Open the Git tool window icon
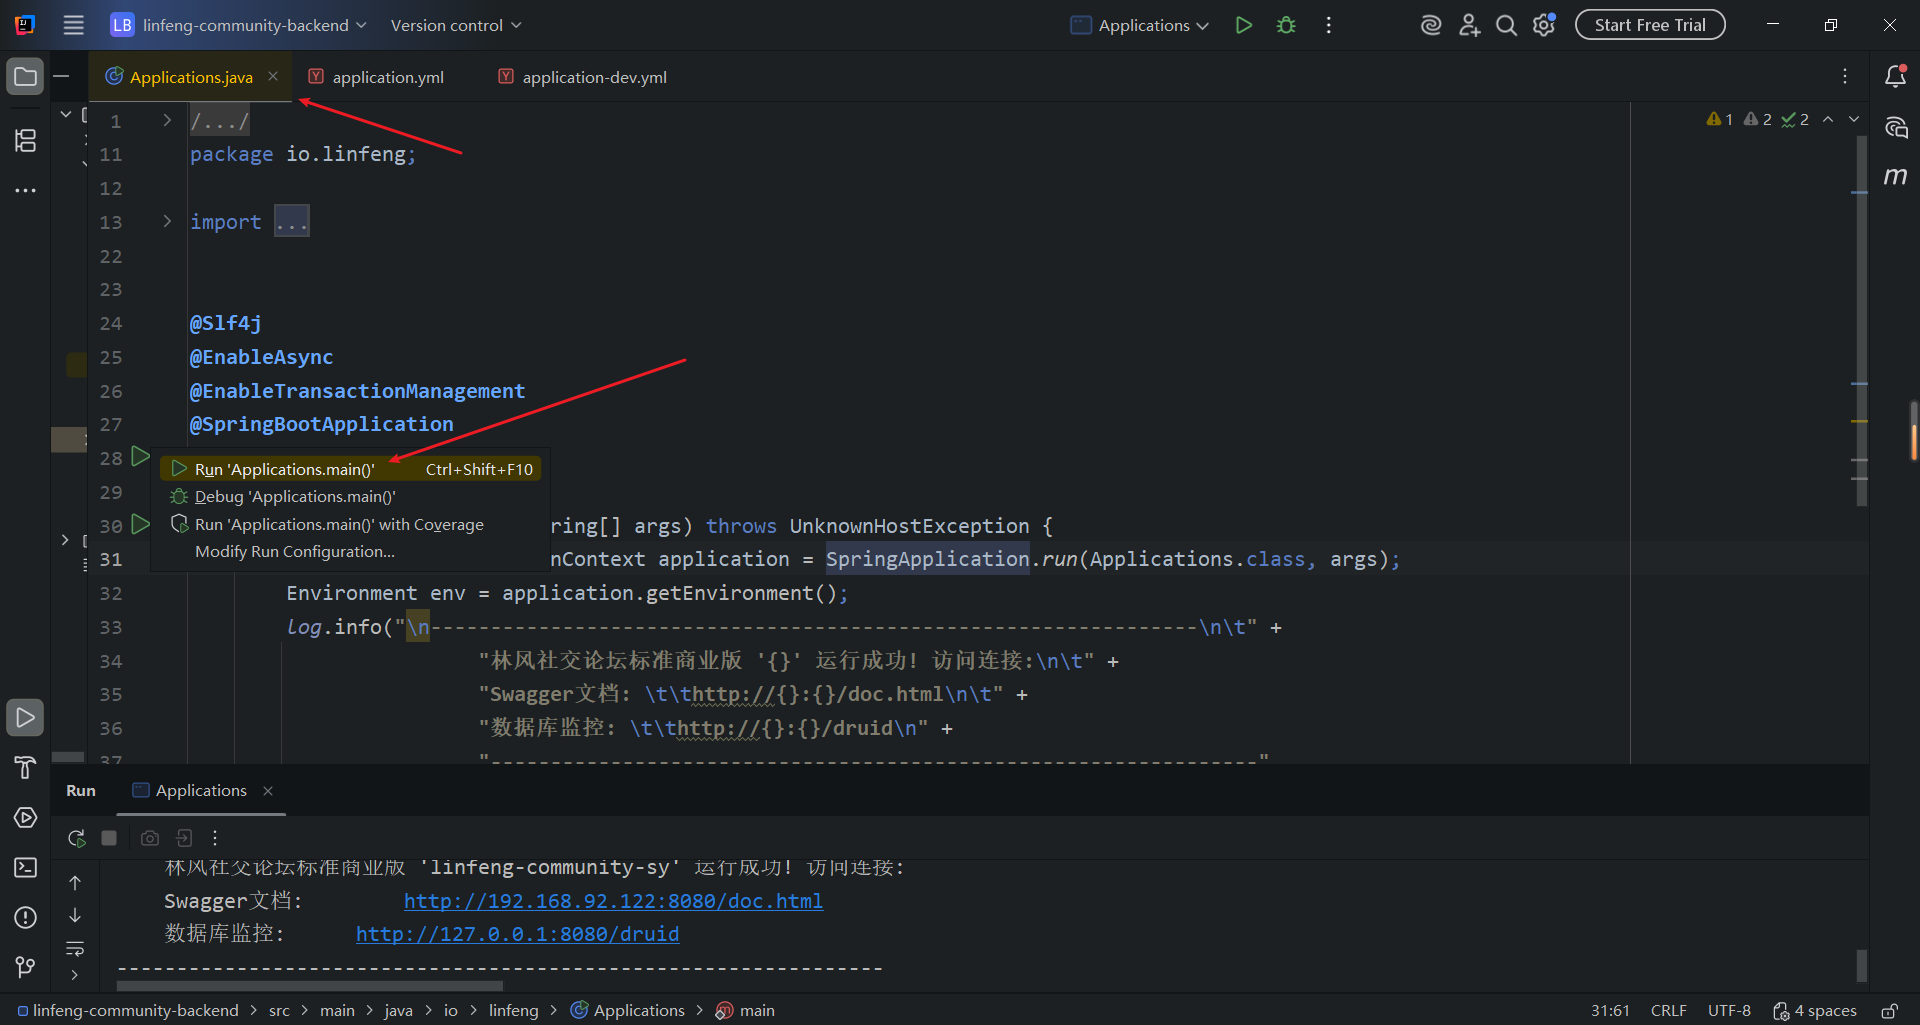1920x1025 pixels. [25, 967]
